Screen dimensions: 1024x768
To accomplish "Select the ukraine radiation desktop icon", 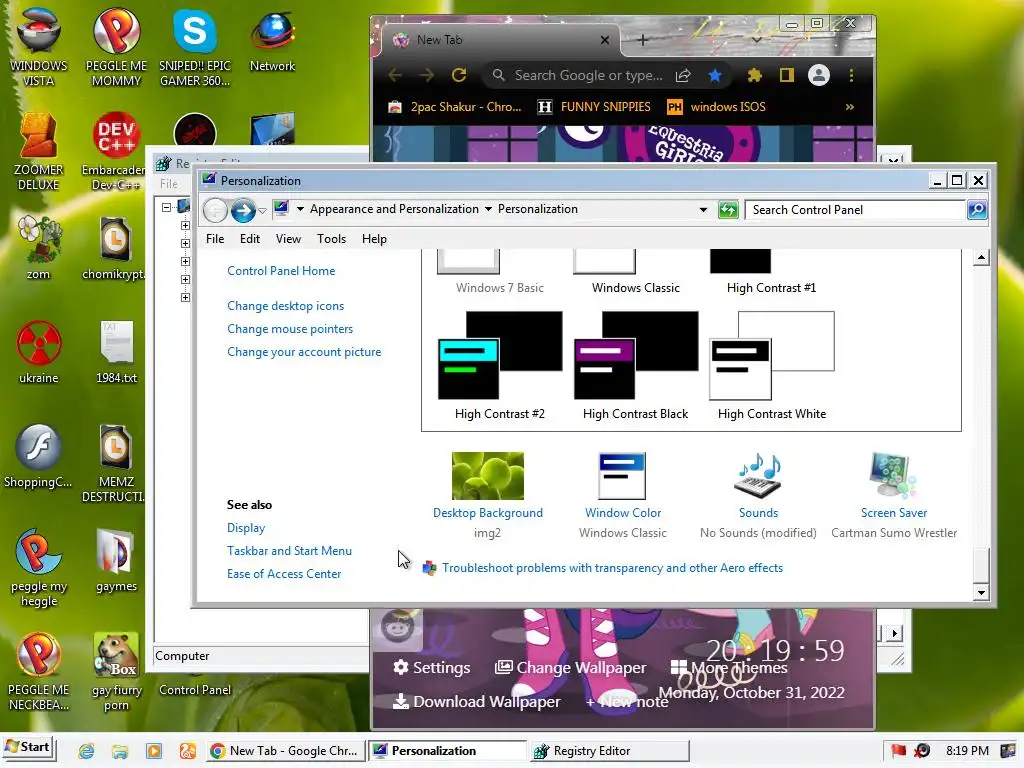I will click(x=38, y=351).
